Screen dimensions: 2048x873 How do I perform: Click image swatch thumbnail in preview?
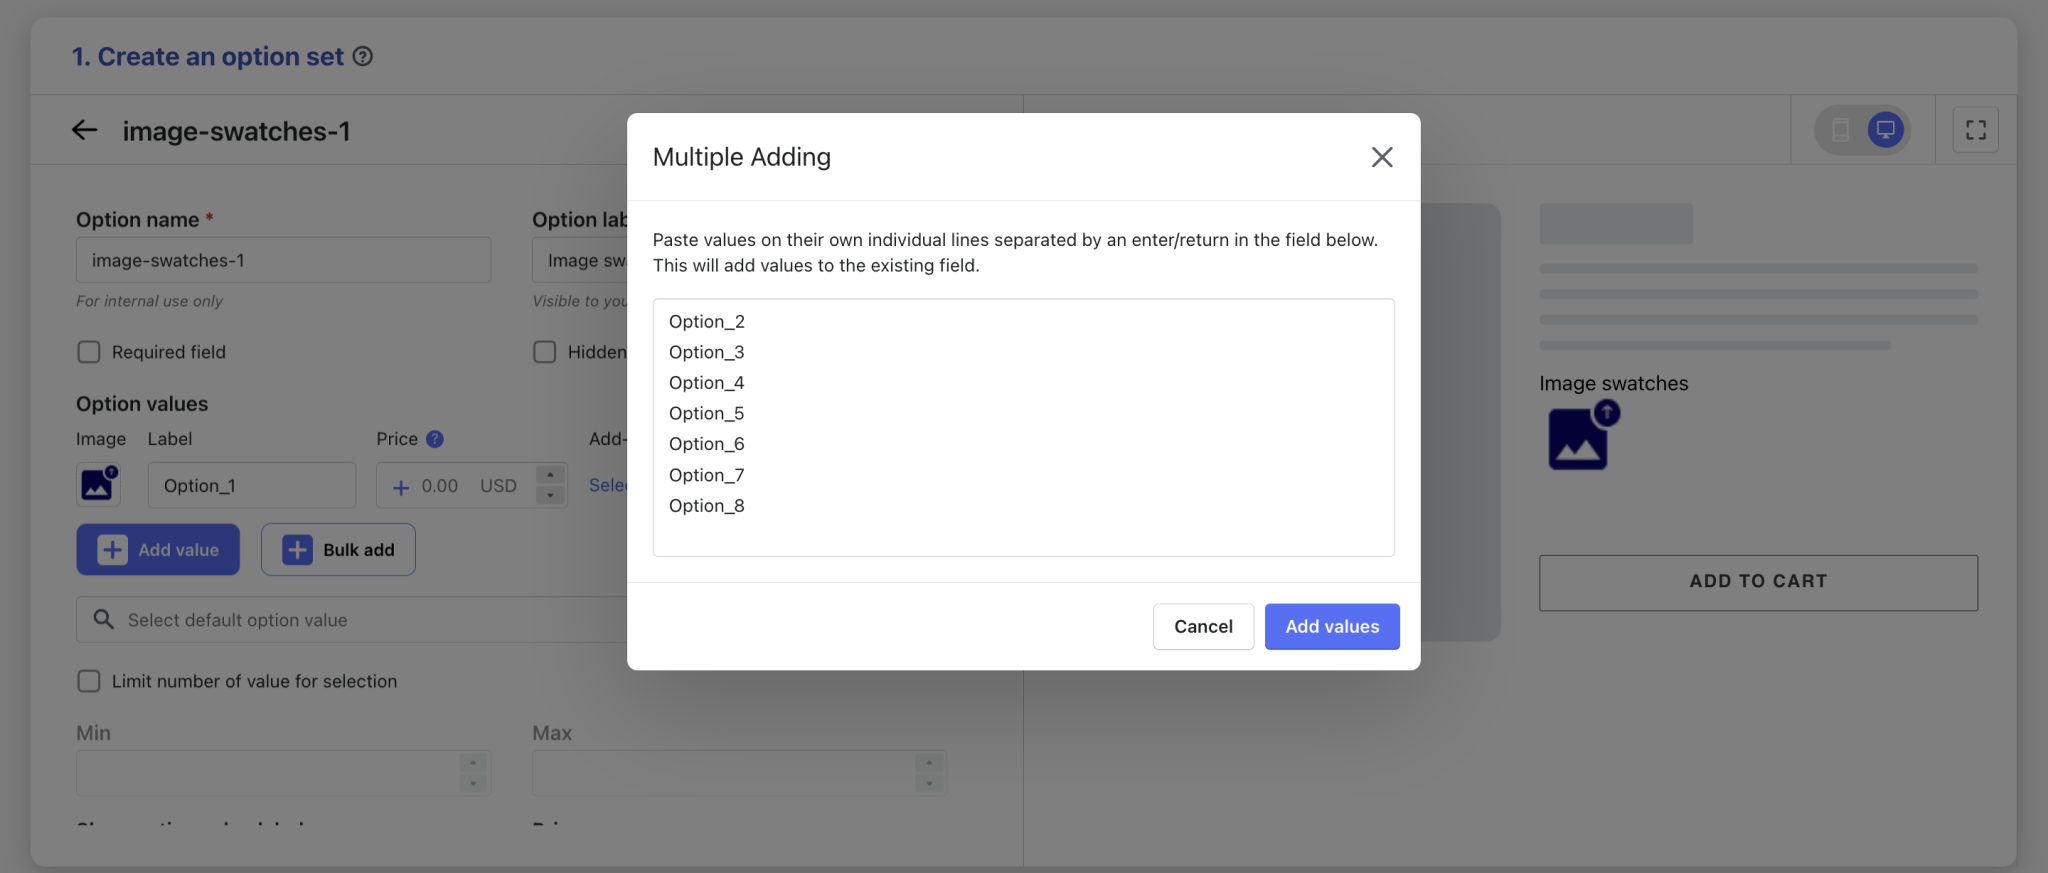1580,437
